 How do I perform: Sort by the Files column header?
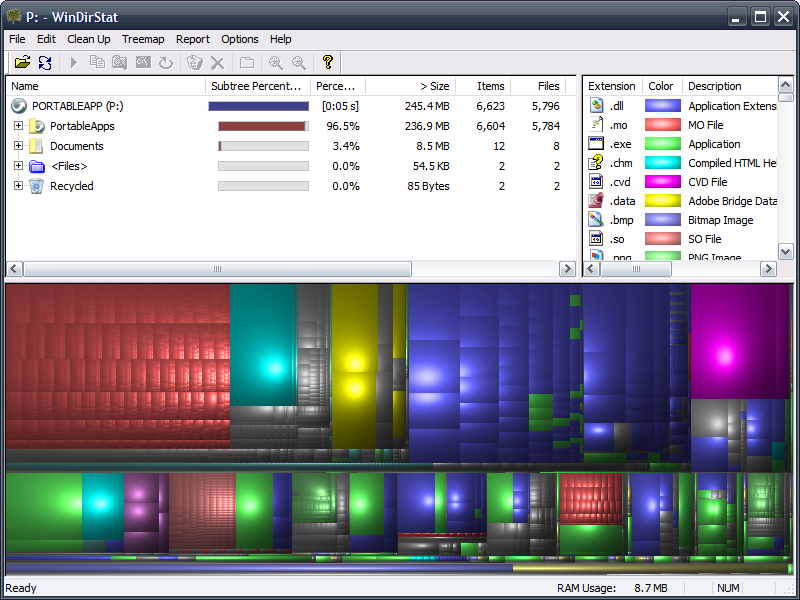[538, 86]
